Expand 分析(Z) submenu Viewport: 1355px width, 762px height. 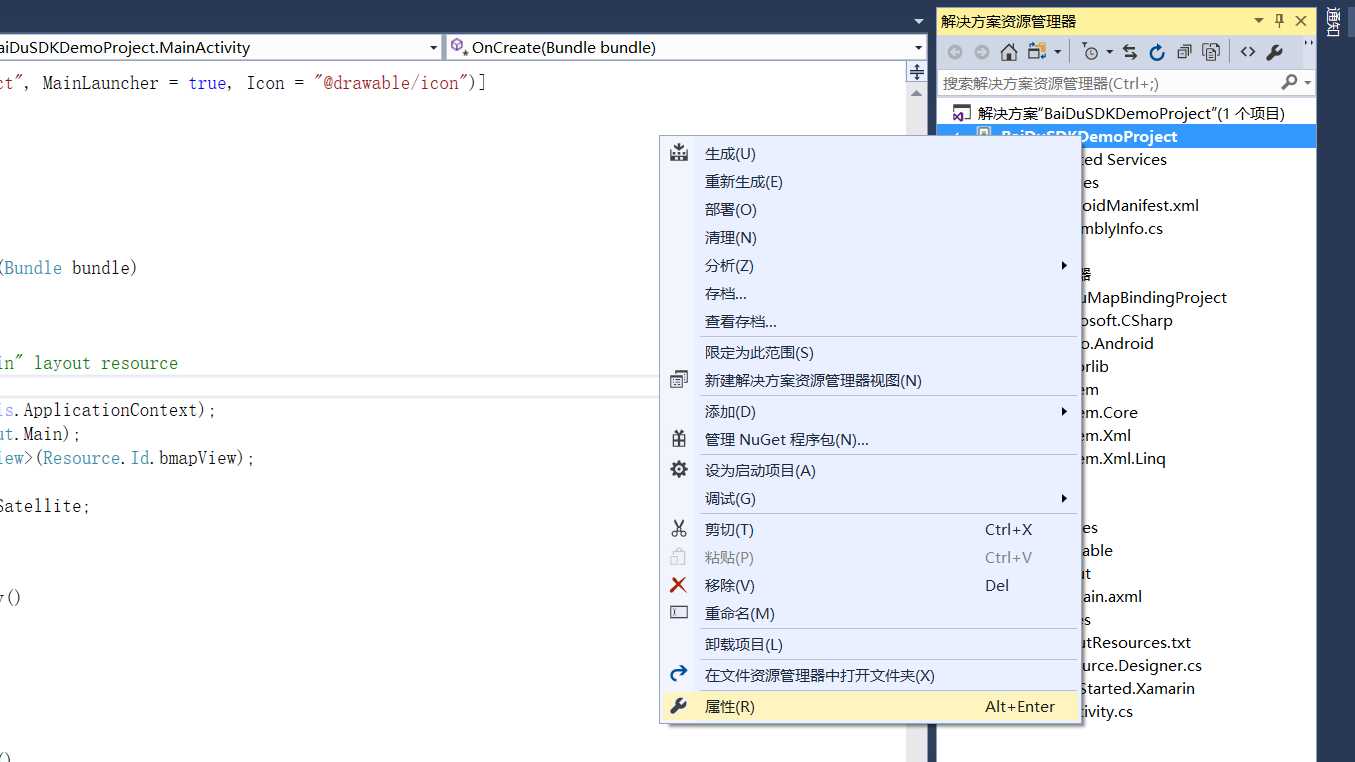pyautogui.click(x=868, y=266)
